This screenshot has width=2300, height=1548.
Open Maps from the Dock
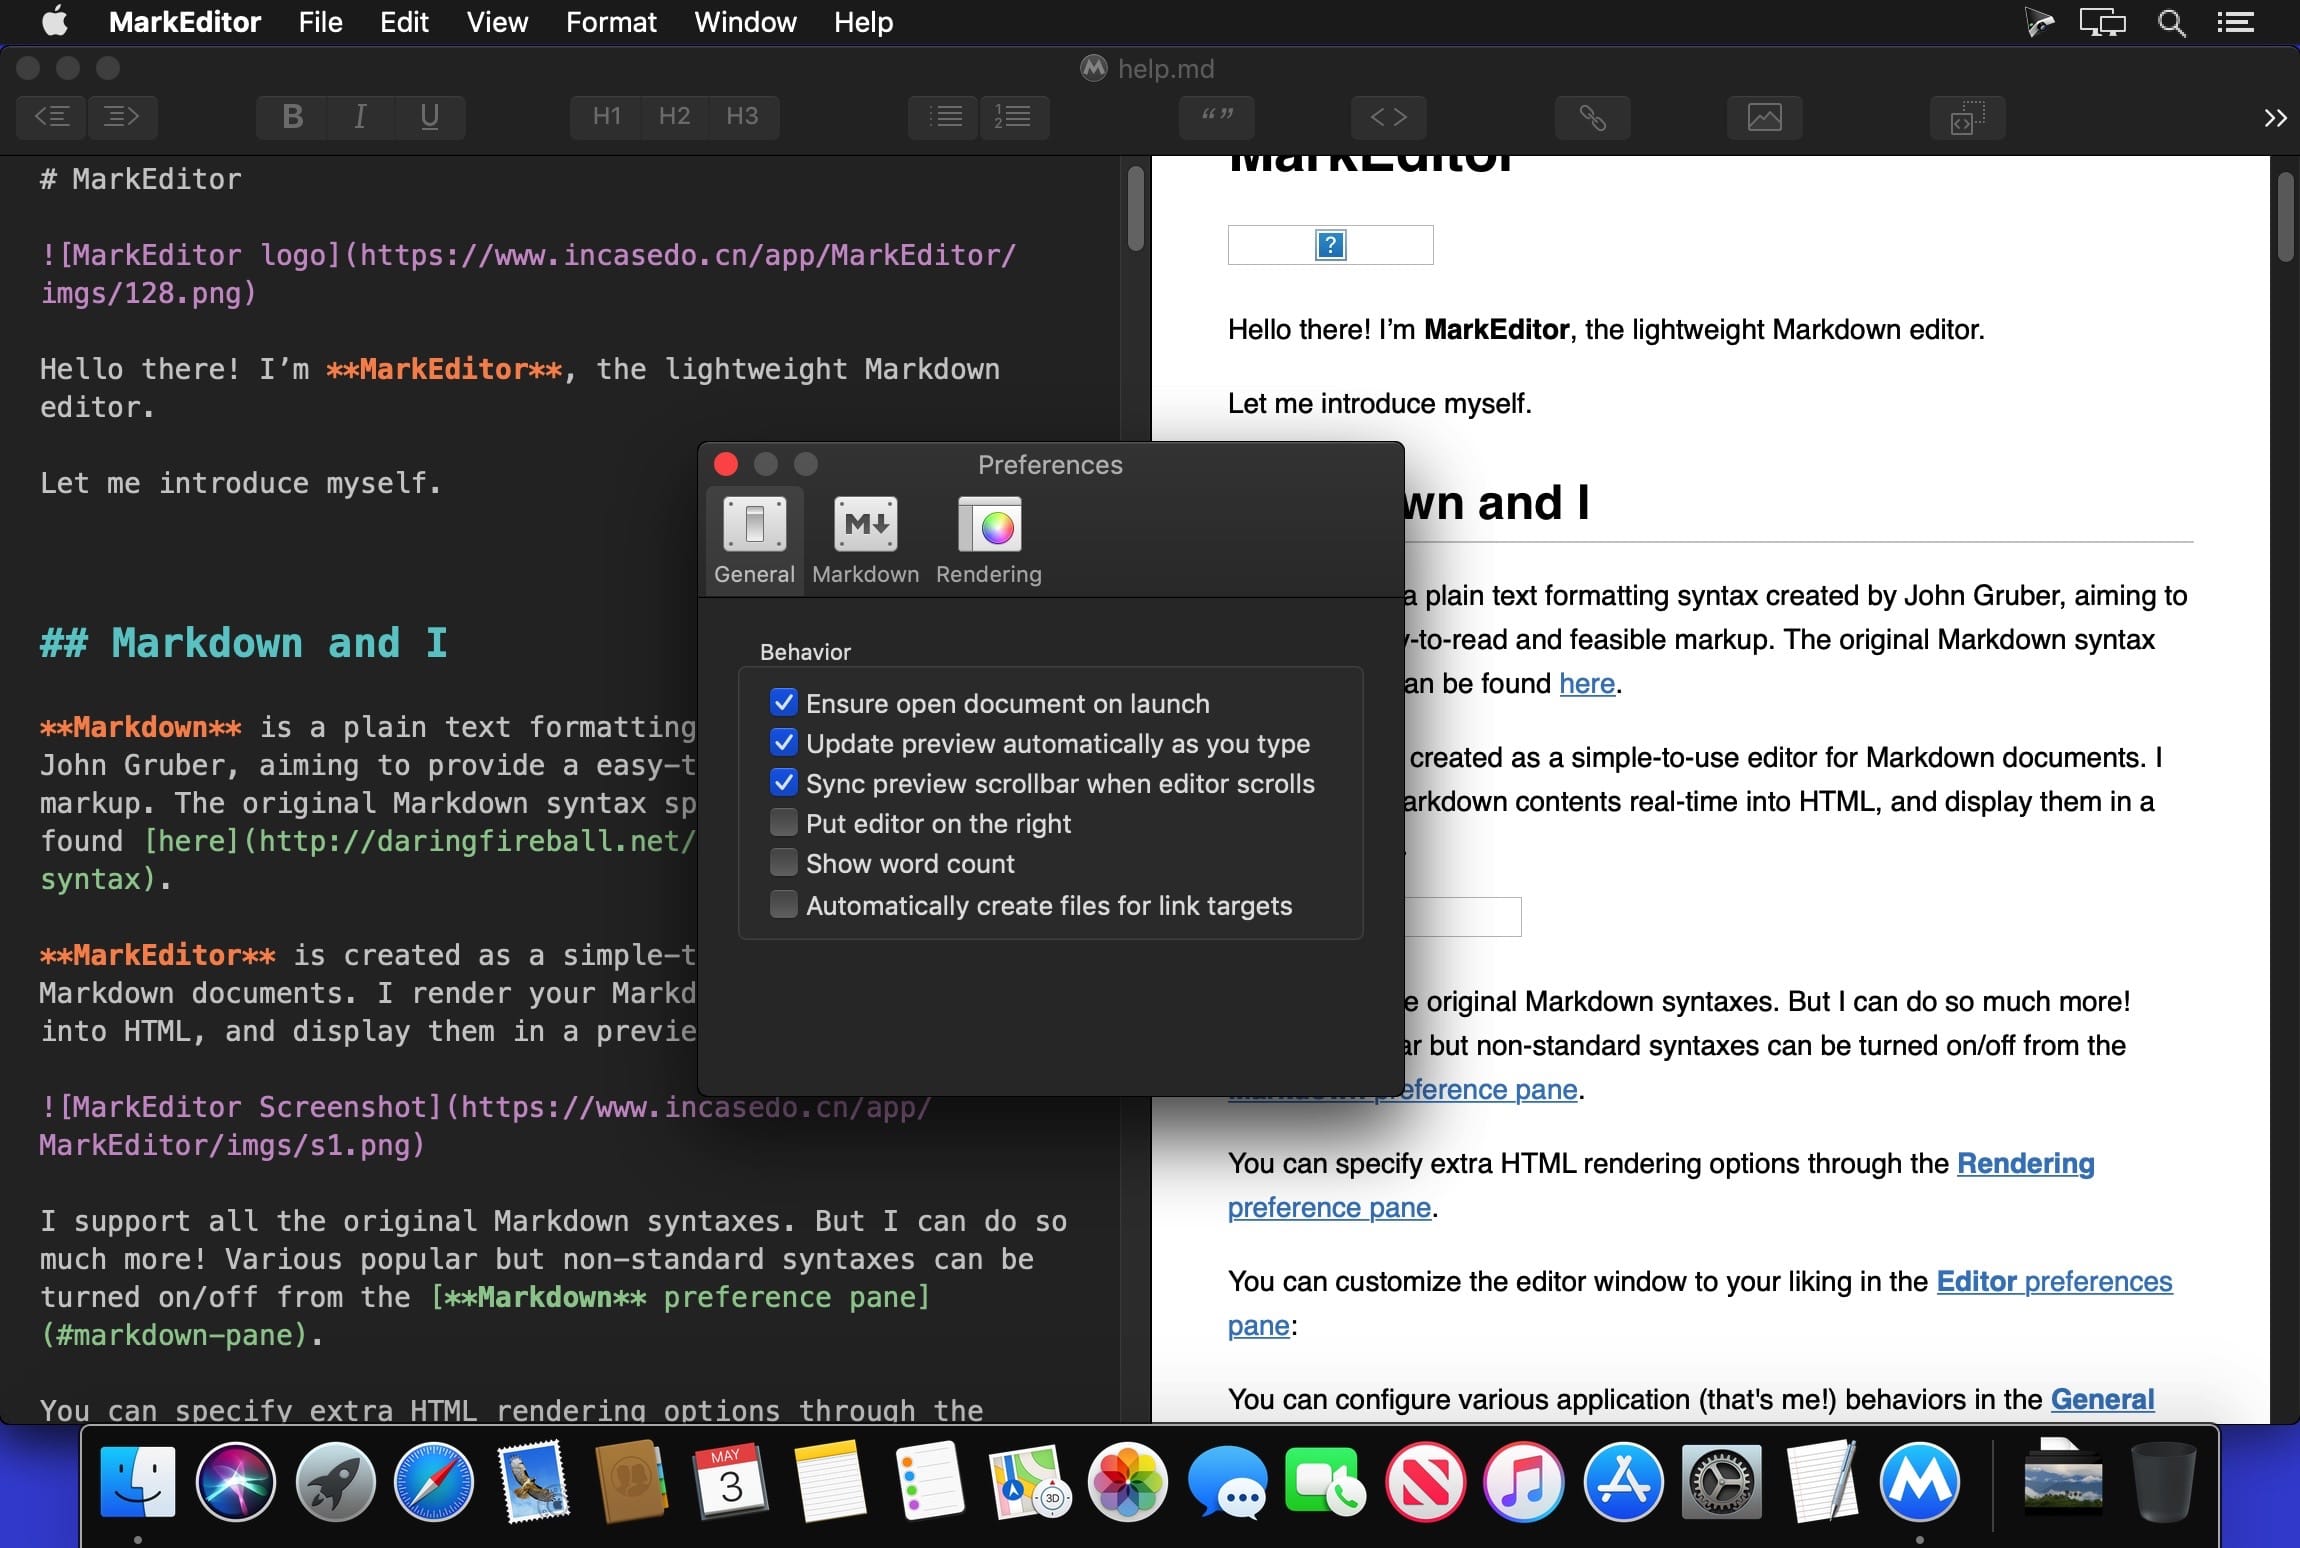1028,1482
